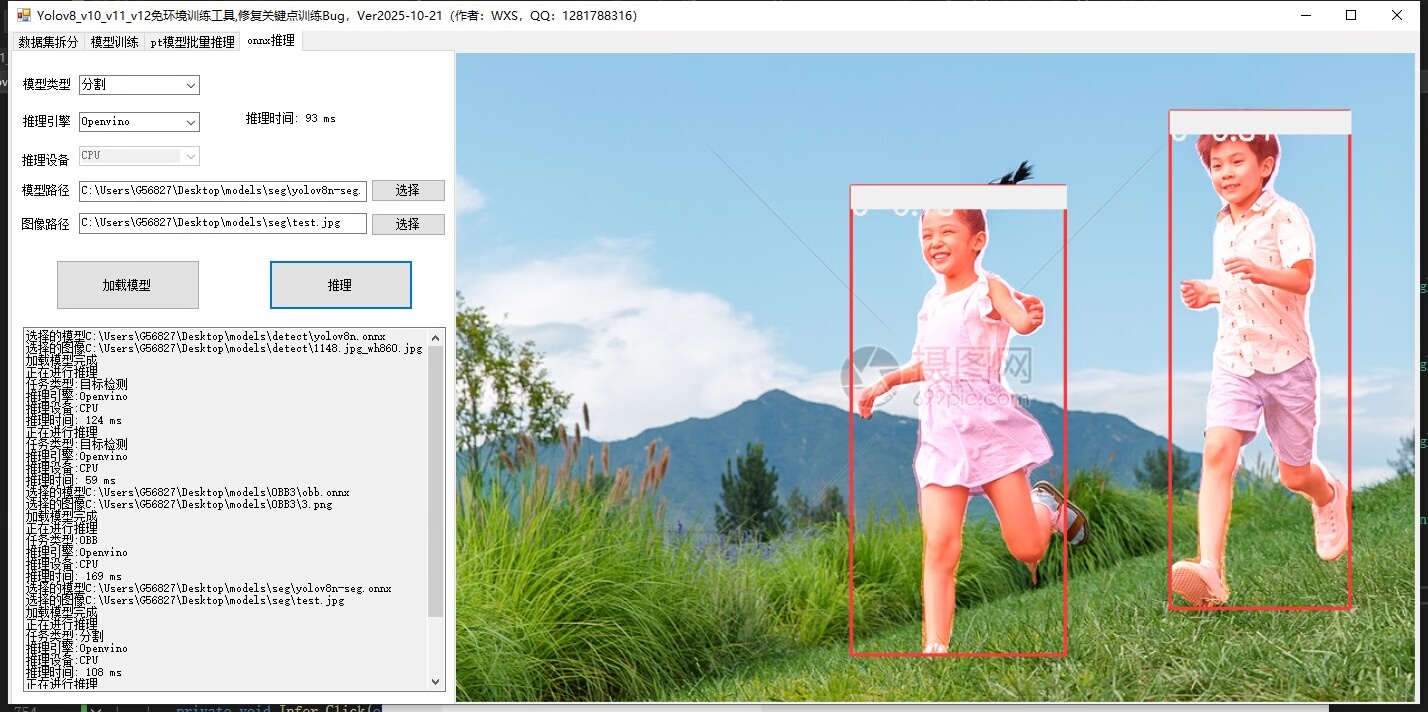
Task: Switch to the 数据集拆分 tab
Action: tap(48, 42)
